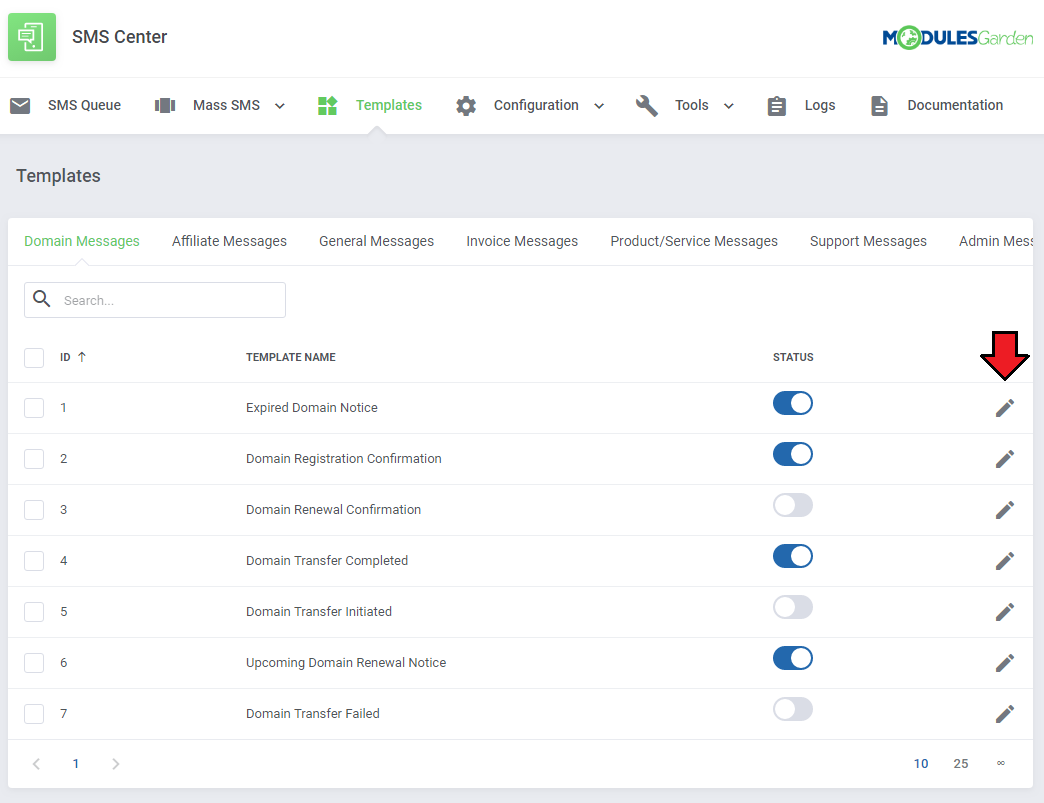1044x803 pixels.
Task: Click 'Domain Transfer Failed' name
Action: (312, 714)
